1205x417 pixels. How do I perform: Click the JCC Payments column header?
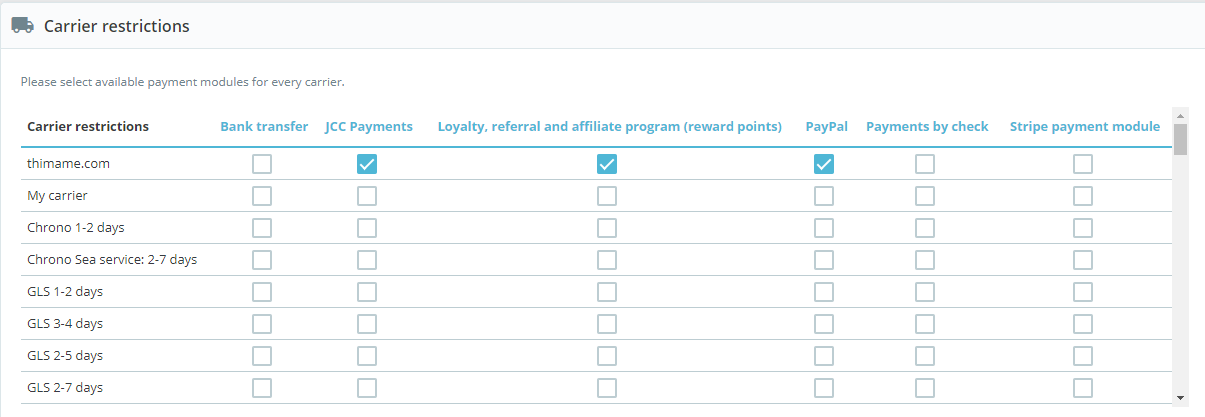tap(369, 127)
